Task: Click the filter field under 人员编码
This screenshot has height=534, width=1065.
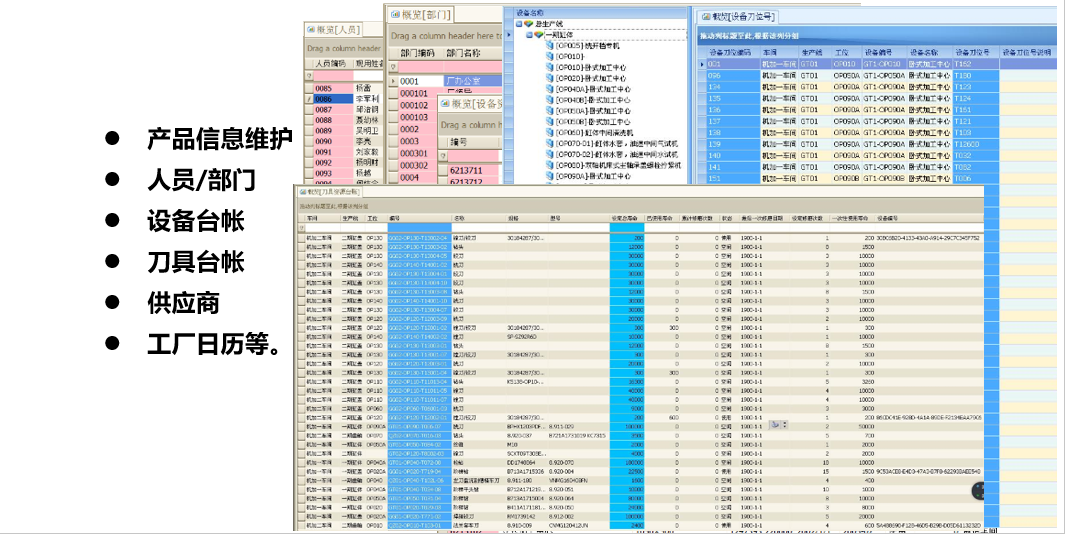Action: 333,76
